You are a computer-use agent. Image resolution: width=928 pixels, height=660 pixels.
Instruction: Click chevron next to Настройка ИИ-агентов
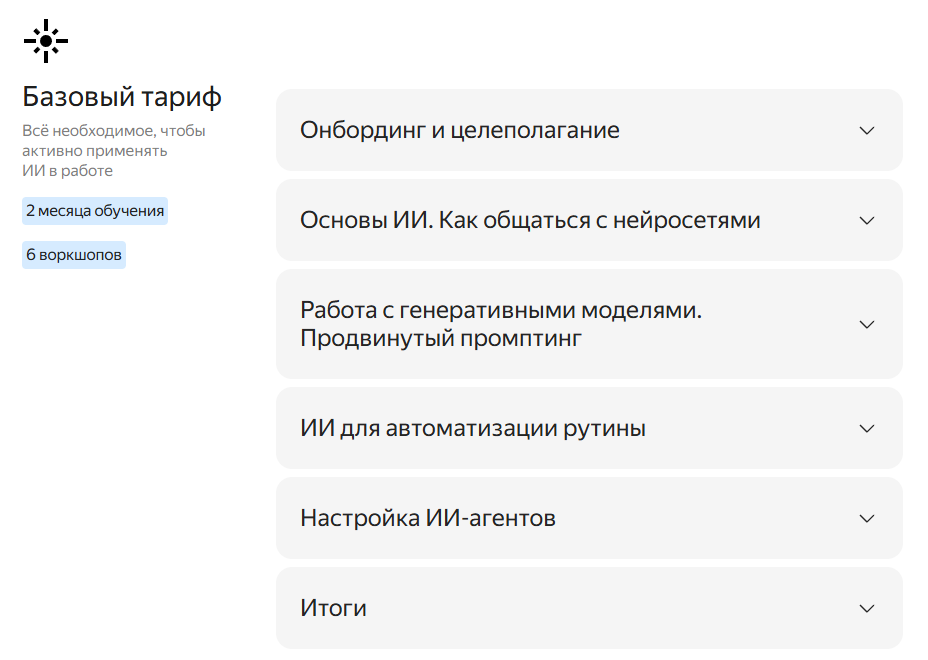click(866, 519)
